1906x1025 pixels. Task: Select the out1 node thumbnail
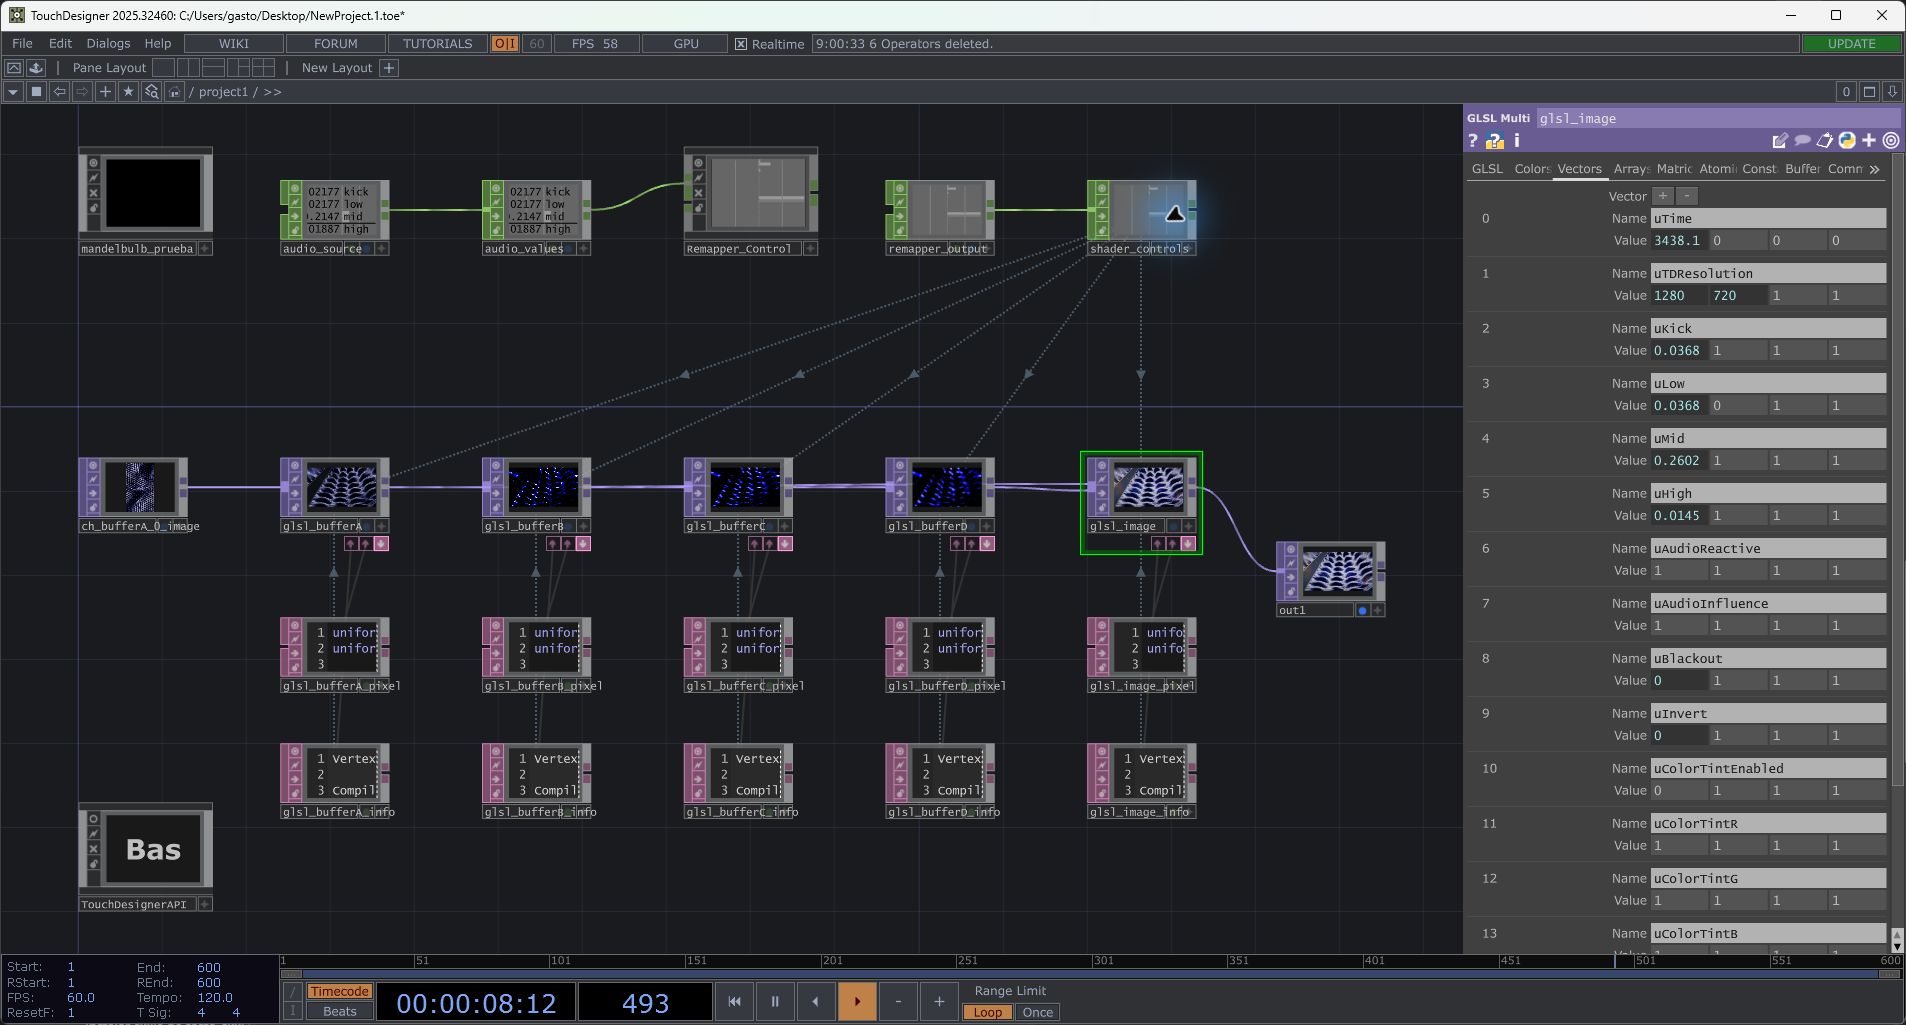tap(1337, 573)
